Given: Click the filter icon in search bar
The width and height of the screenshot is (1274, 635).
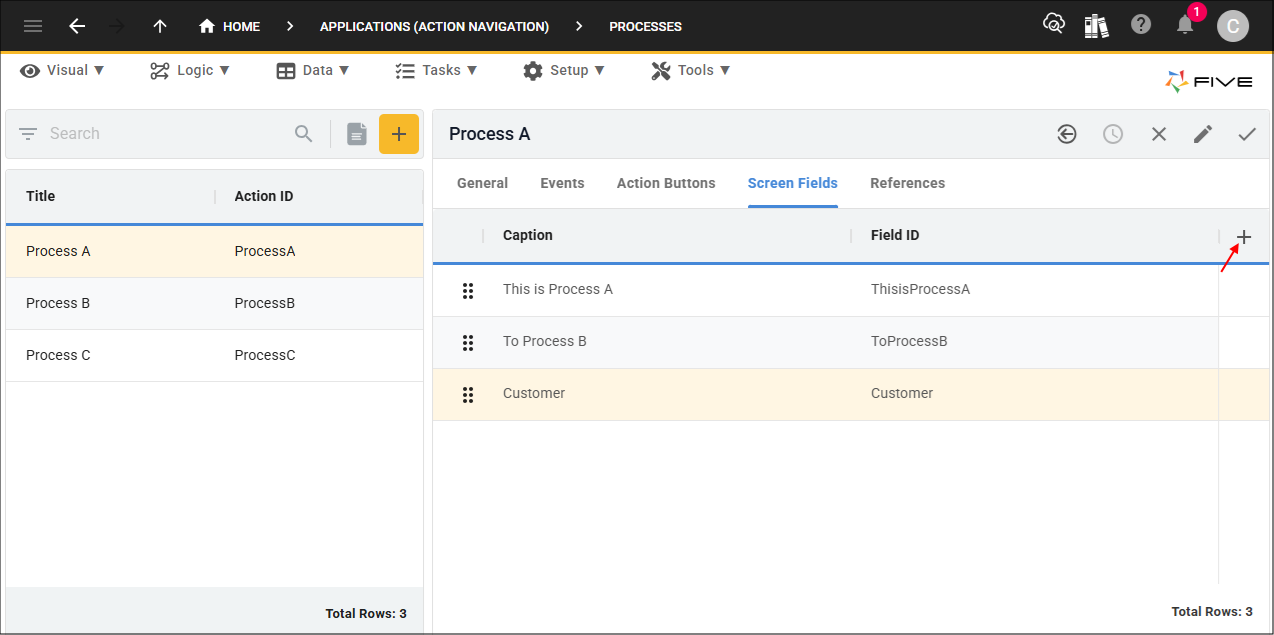Looking at the screenshot, I should point(28,134).
